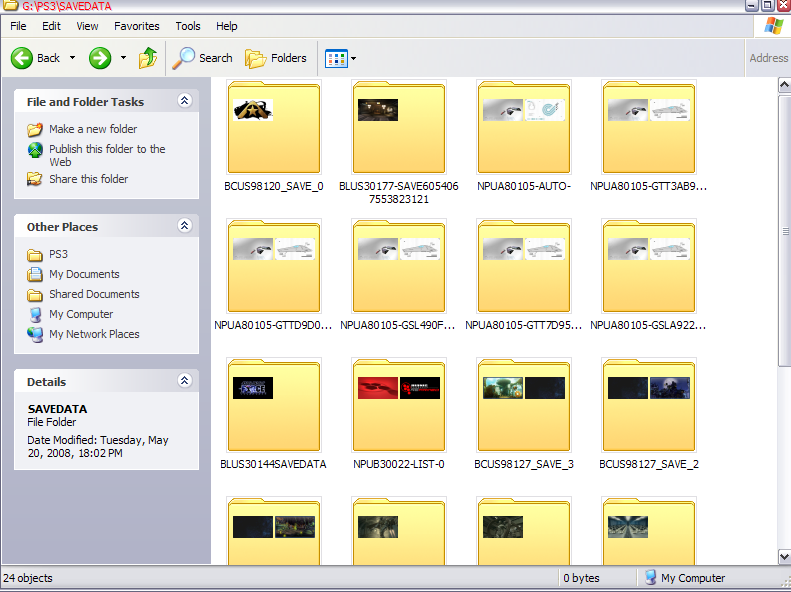Collapse the Other Places panel

pyautogui.click(x=185, y=225)
